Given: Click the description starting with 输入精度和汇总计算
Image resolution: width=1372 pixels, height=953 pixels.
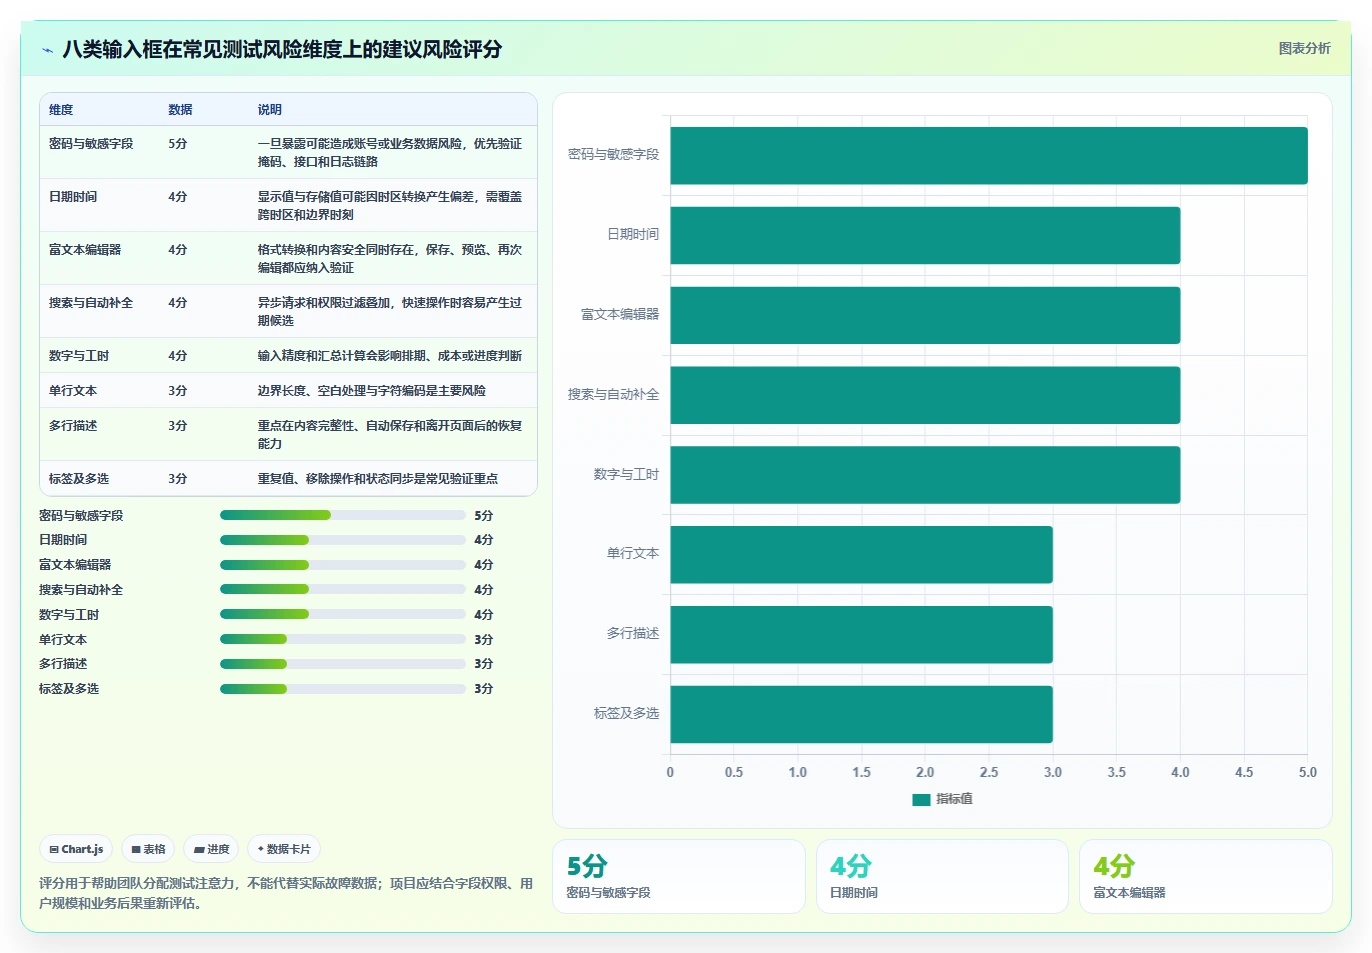Looking at the screenshot, I should point(390,356).
